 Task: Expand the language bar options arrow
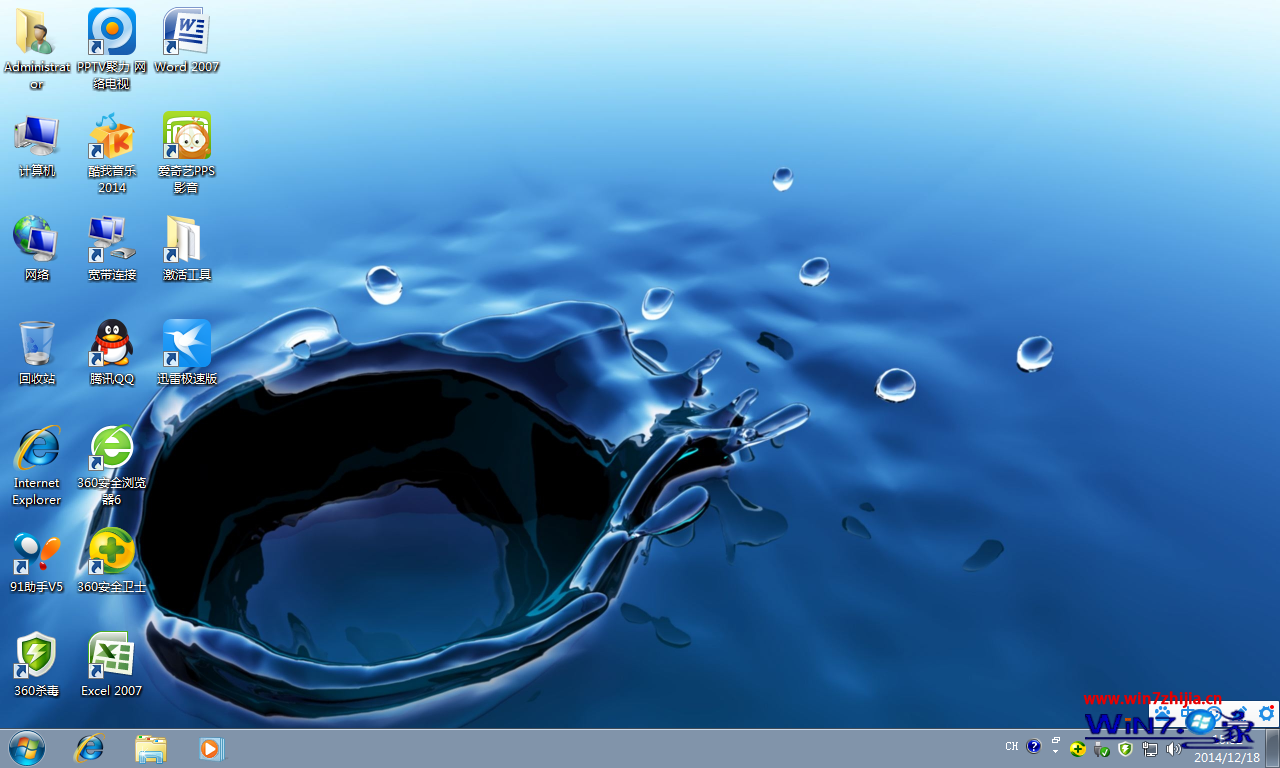pos(1055,751)
